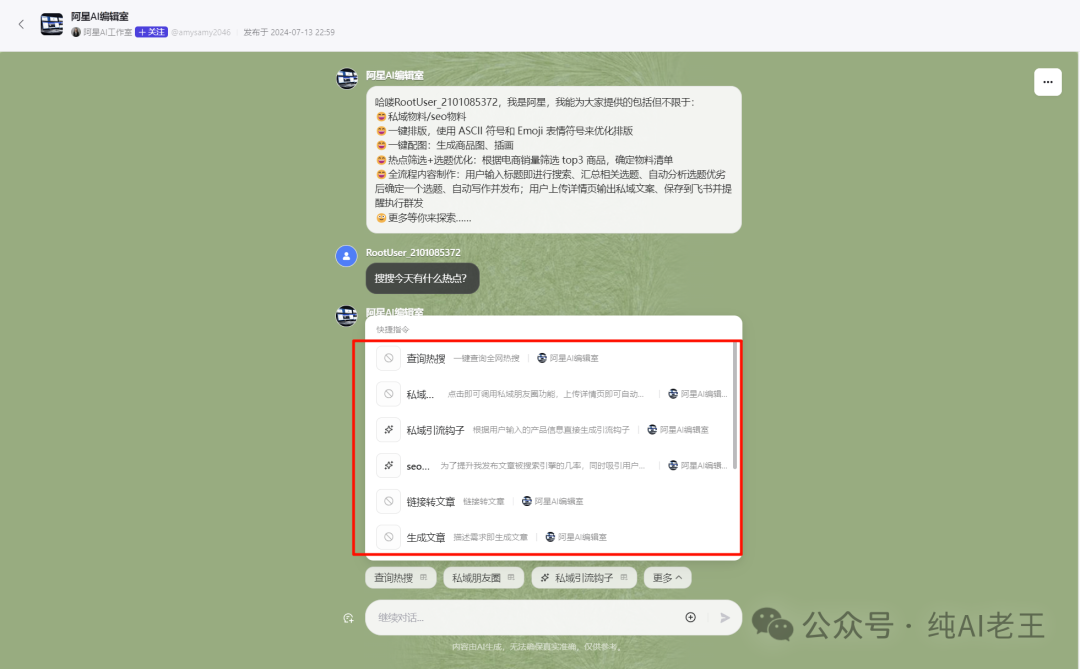
Task: Click the RootUser_2101085372 sender name
Action: pyautogui.click(x=413, y=253)
